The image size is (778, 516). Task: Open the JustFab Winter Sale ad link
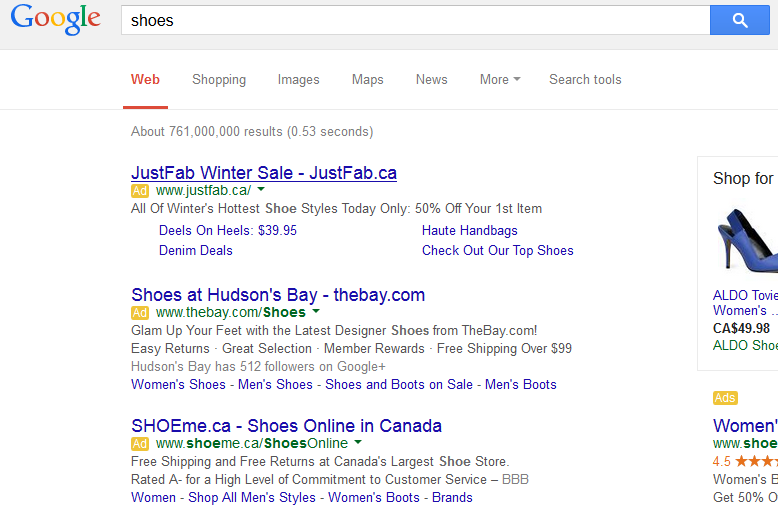[264, 173]
